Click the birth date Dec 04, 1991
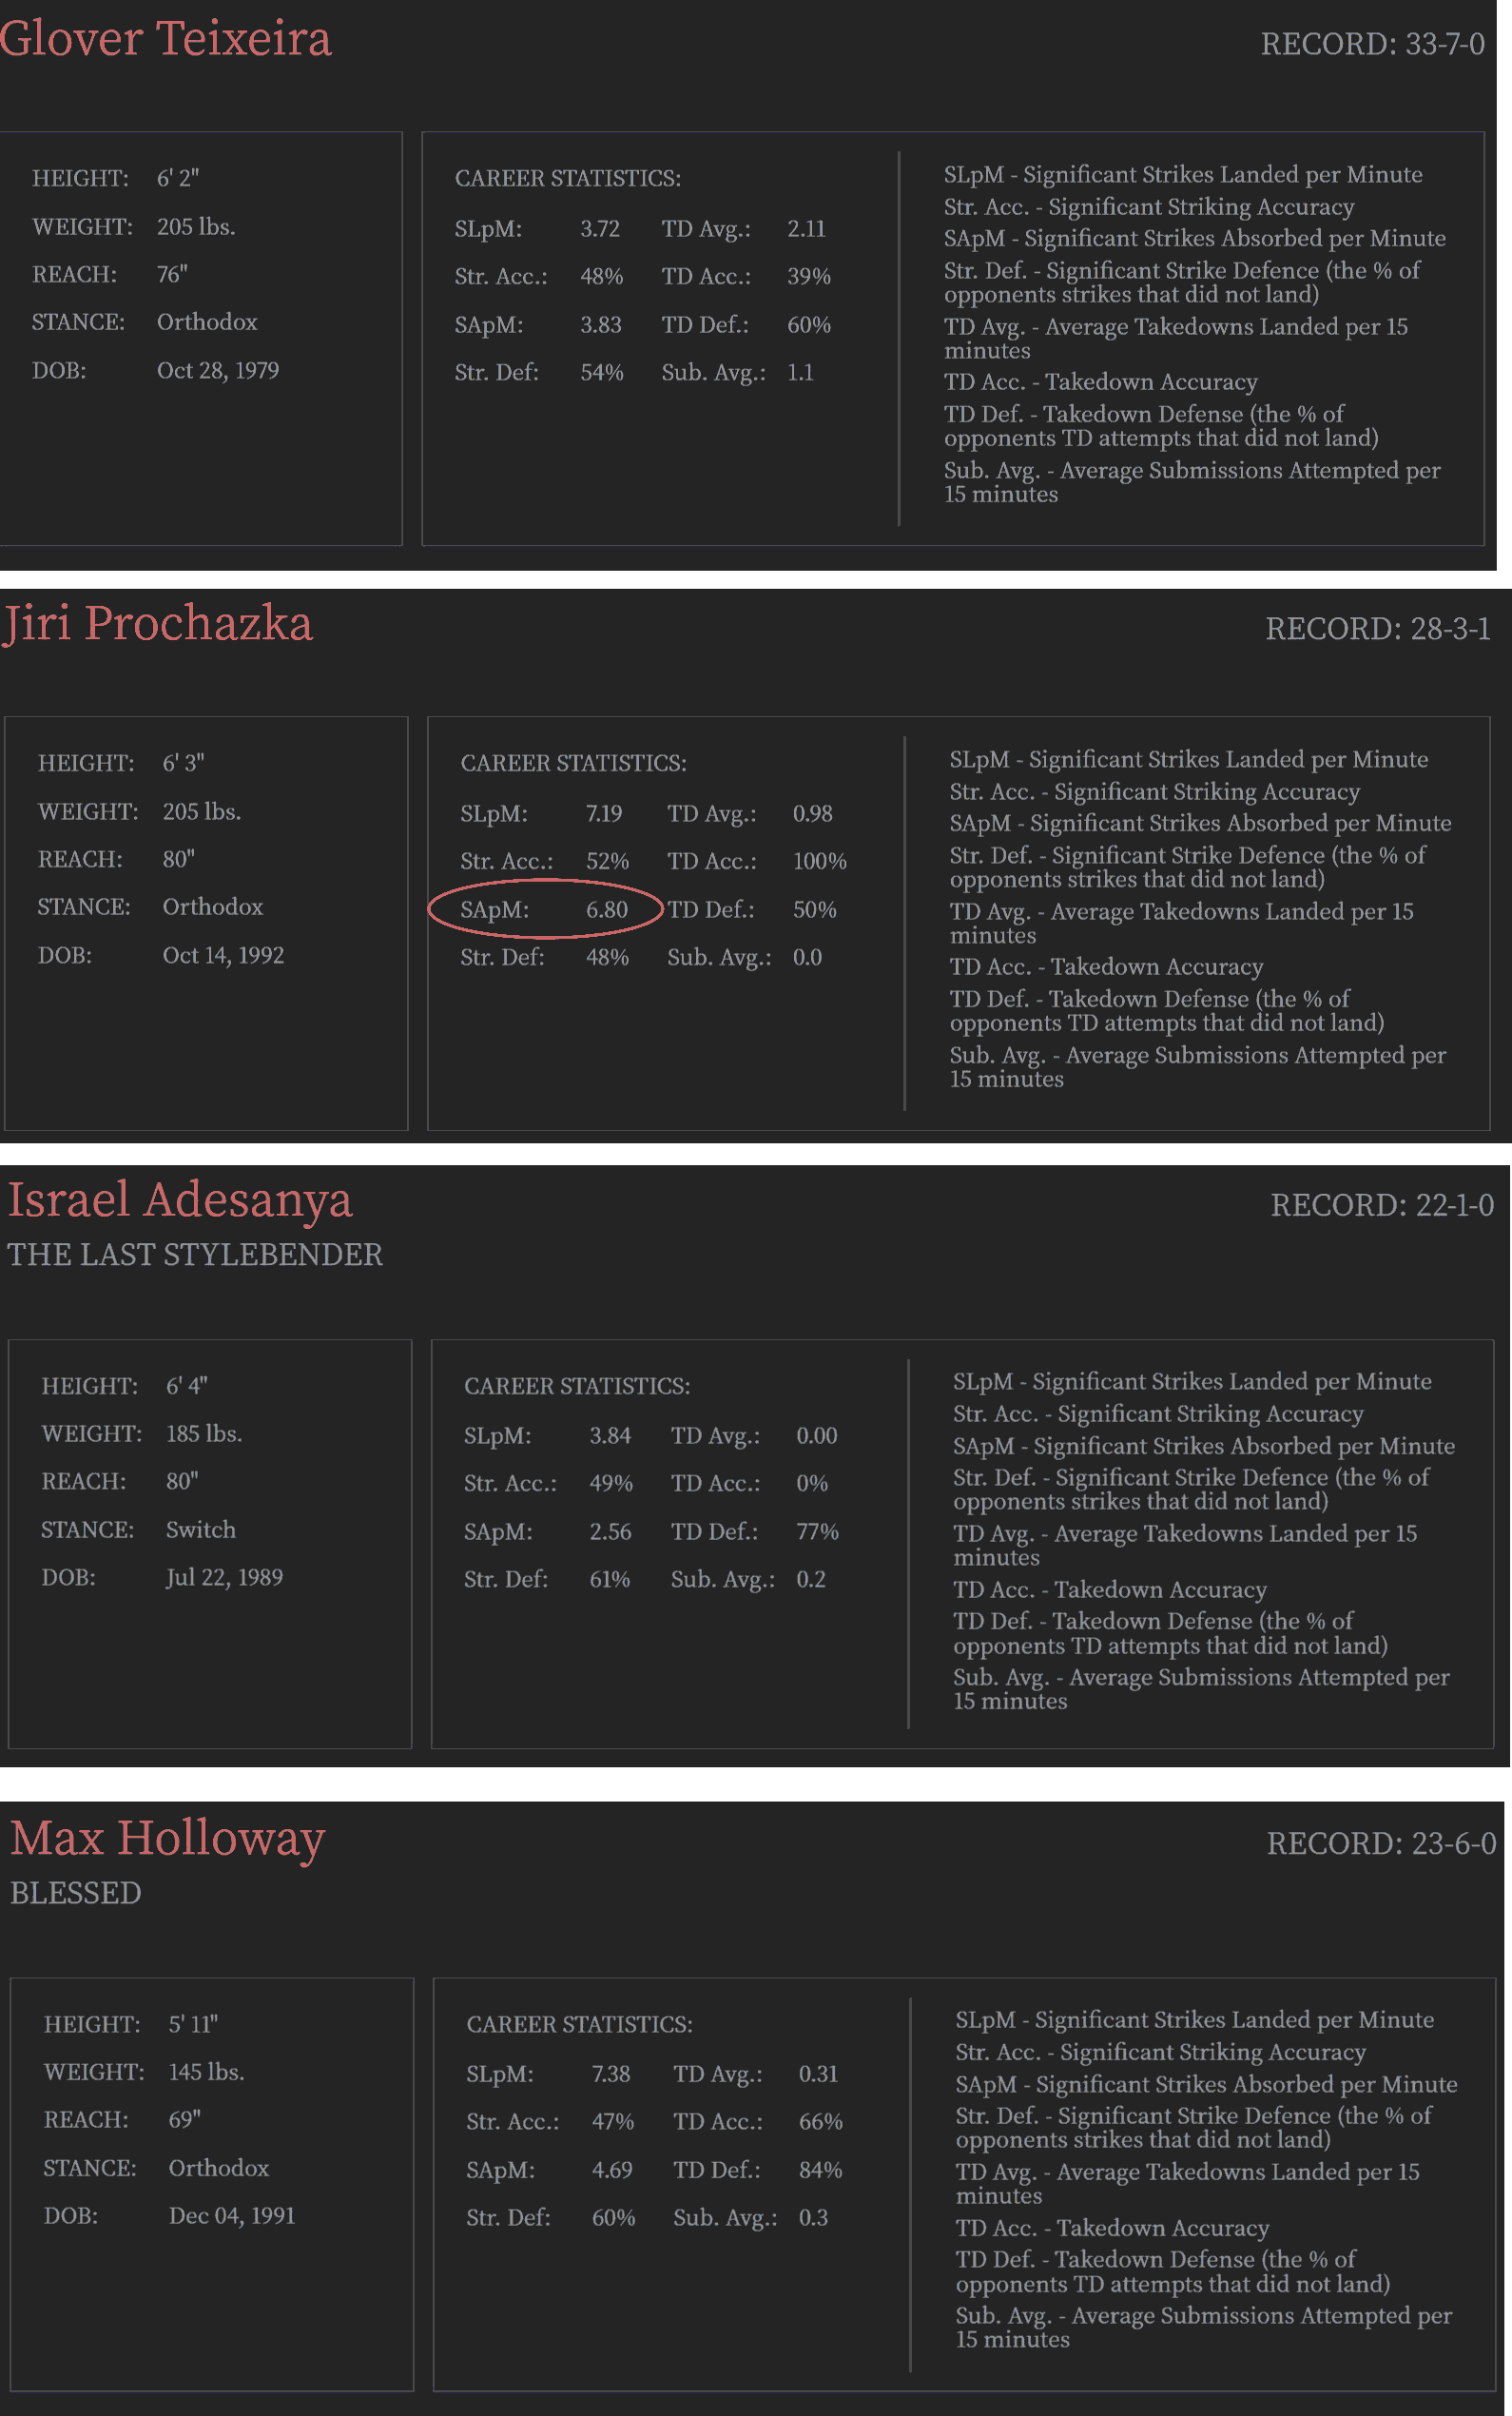 pos(232,2216)
